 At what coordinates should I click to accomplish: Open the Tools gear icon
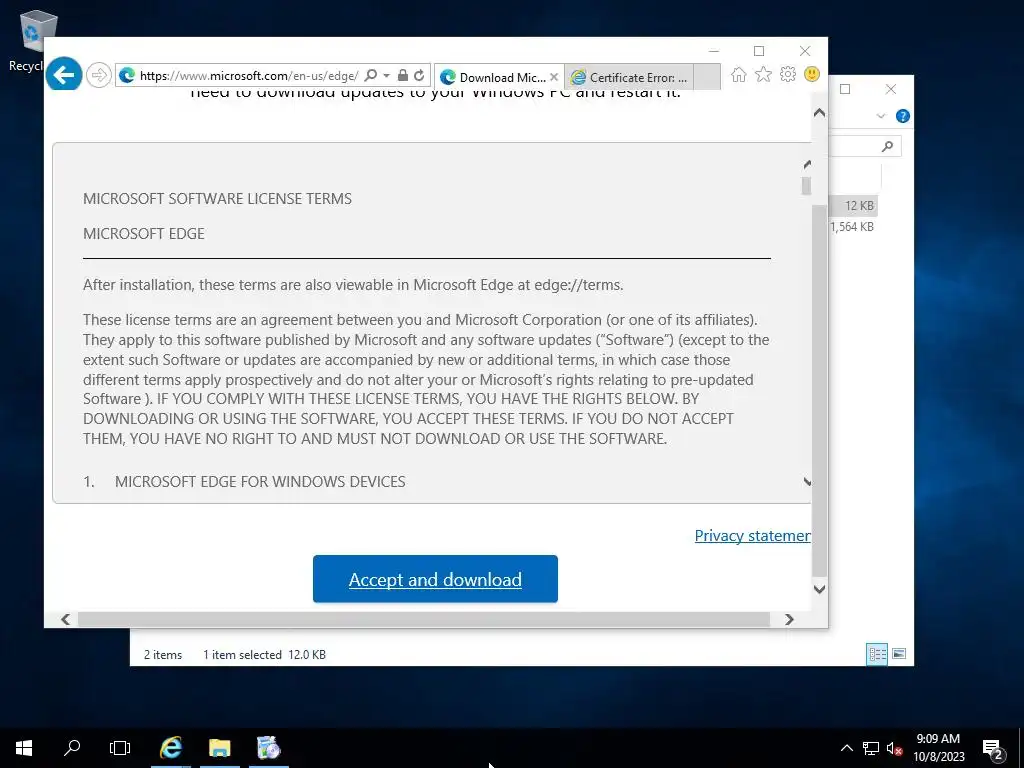coord(788,74)
